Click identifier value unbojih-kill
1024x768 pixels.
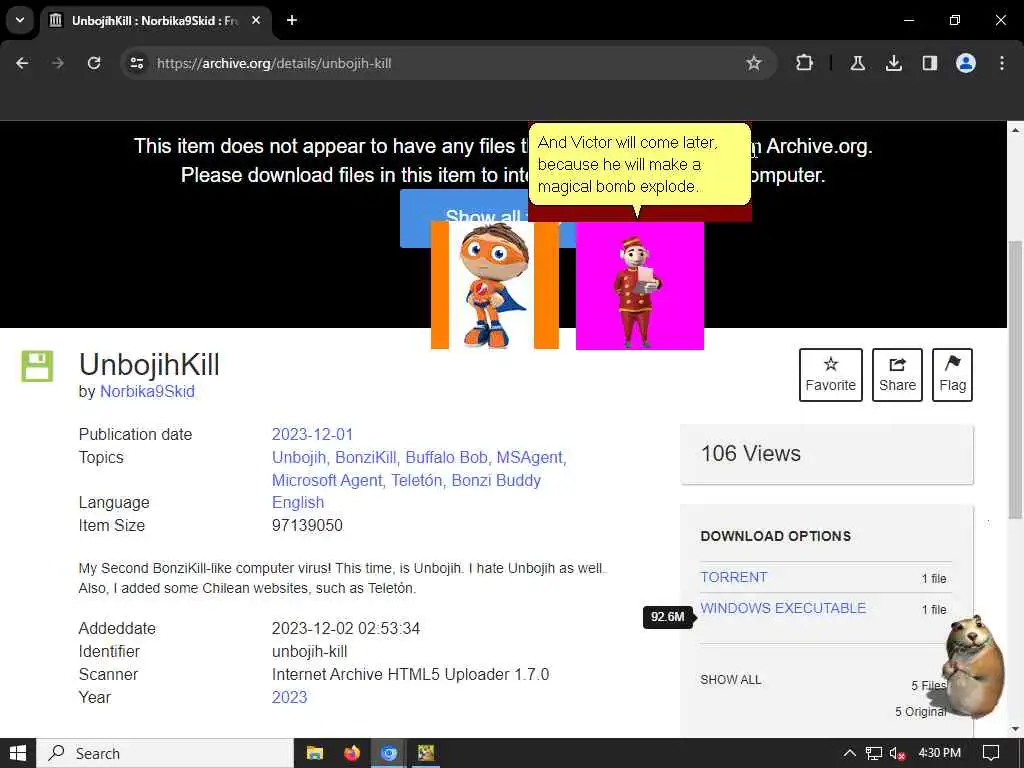(x=310, y=651)
